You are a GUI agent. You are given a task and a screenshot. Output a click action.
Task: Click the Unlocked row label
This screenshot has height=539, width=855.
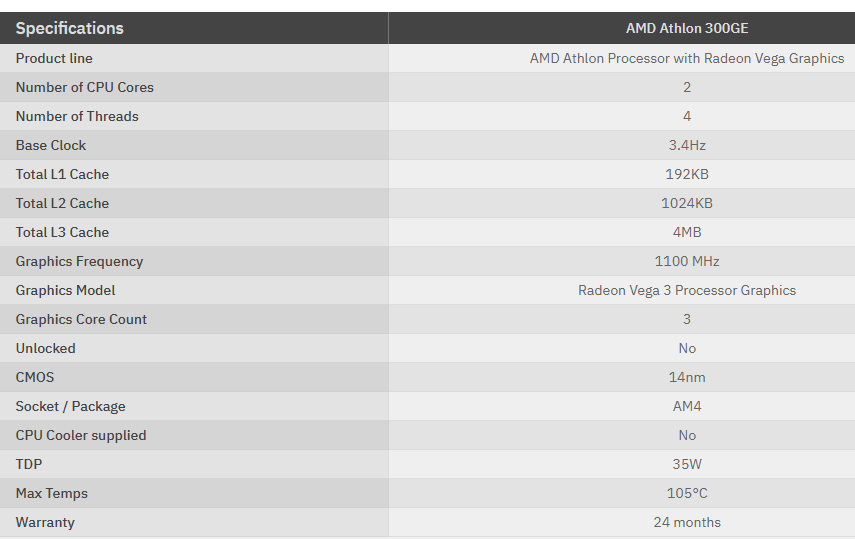[x=46, y=348]
